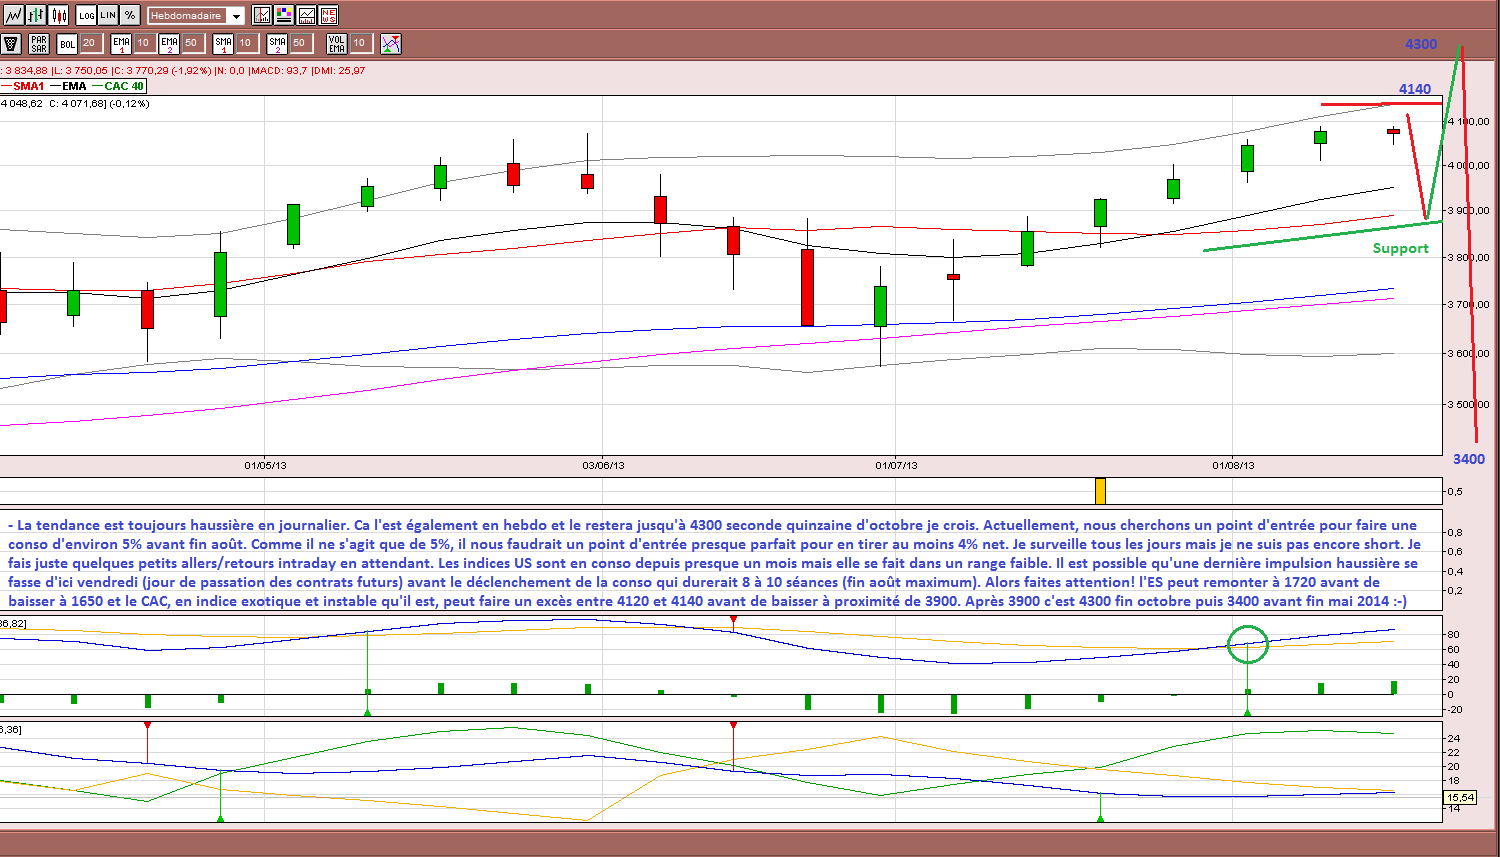This screenshot has height=857, width=1500.
Task: Click the yellow volume bar
Action: [x=1100, y=491]
